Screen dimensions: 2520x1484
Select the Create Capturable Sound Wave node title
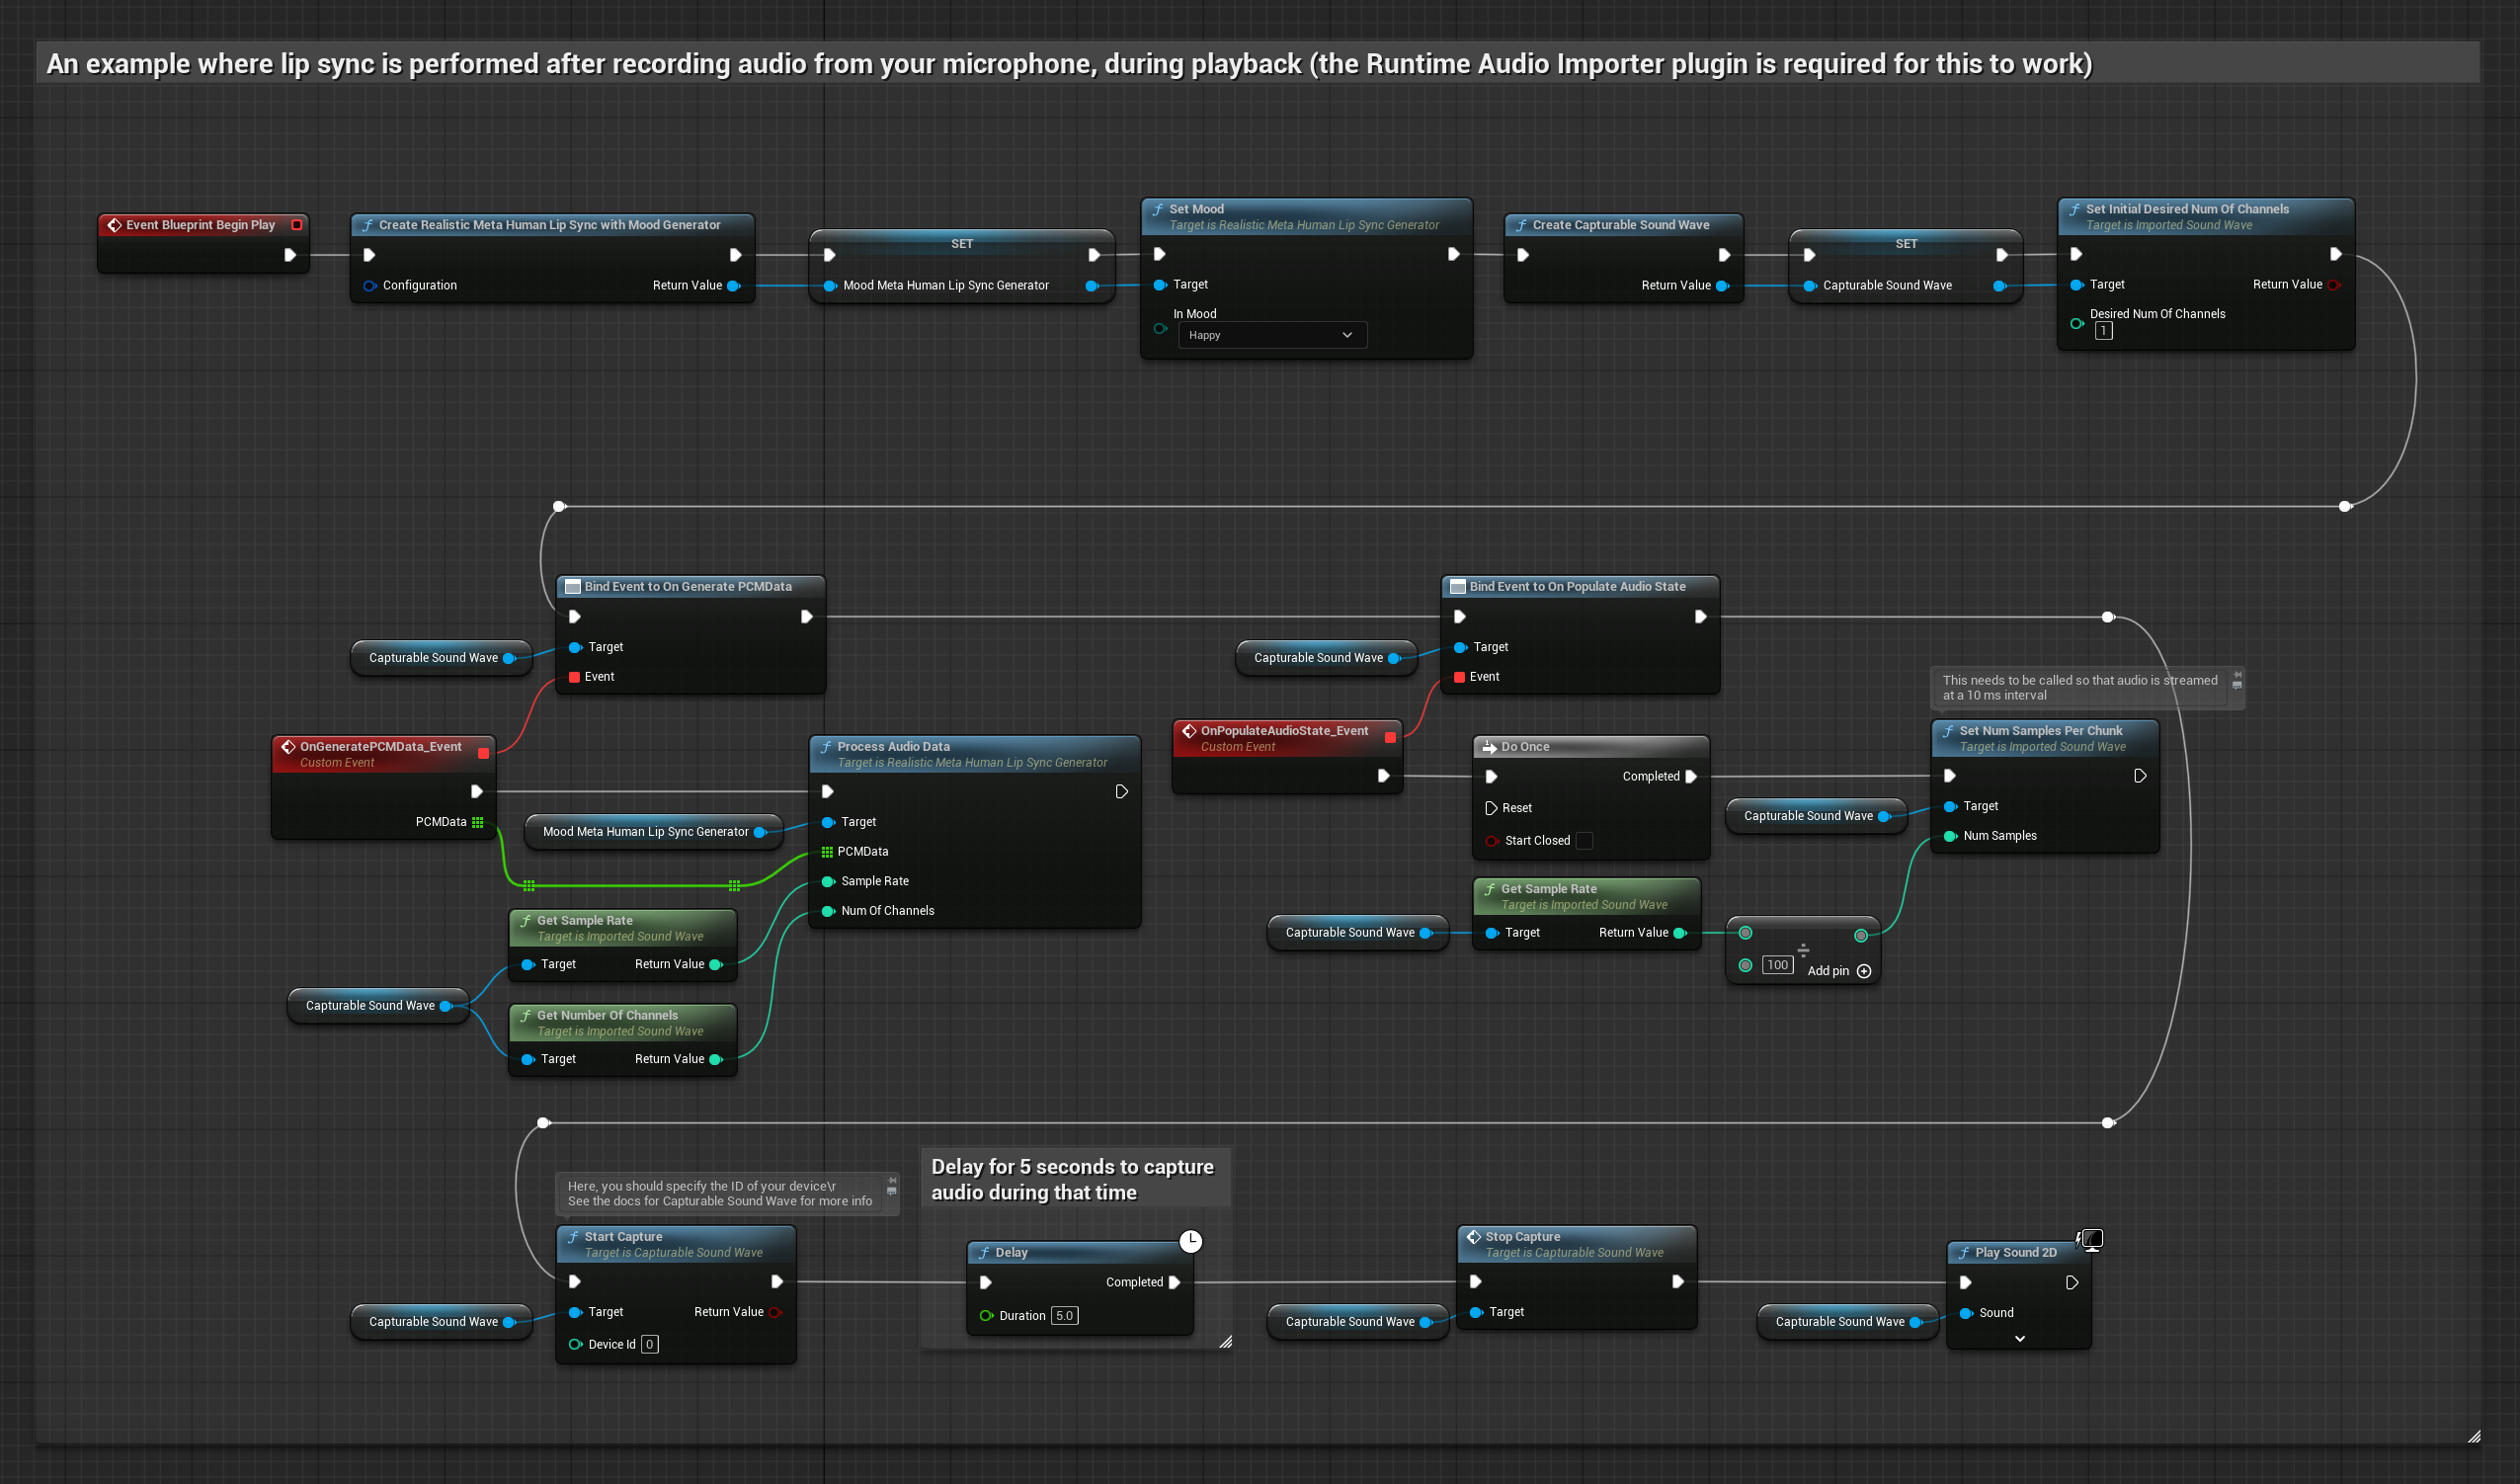(x=1620, y=225)
